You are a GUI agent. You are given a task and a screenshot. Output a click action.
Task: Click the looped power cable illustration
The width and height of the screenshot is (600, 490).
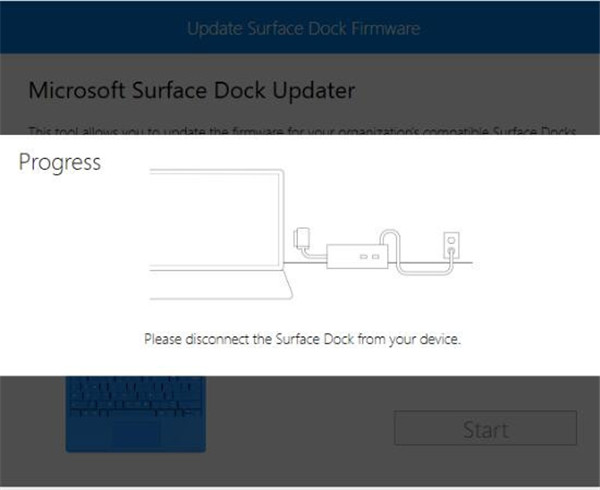416,252
